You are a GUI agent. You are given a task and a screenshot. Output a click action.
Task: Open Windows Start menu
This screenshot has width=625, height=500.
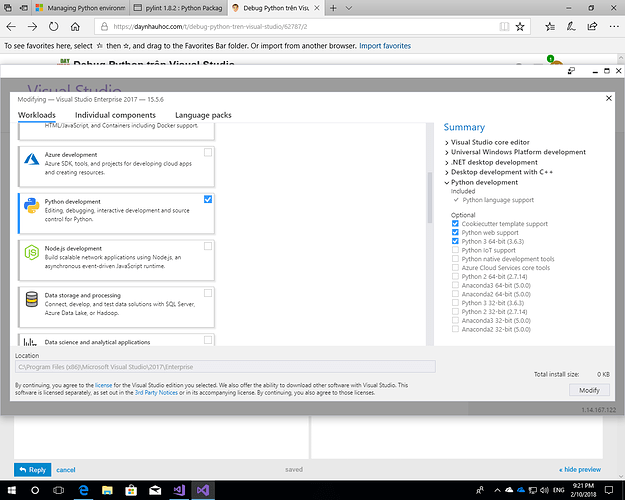point(11,490)
